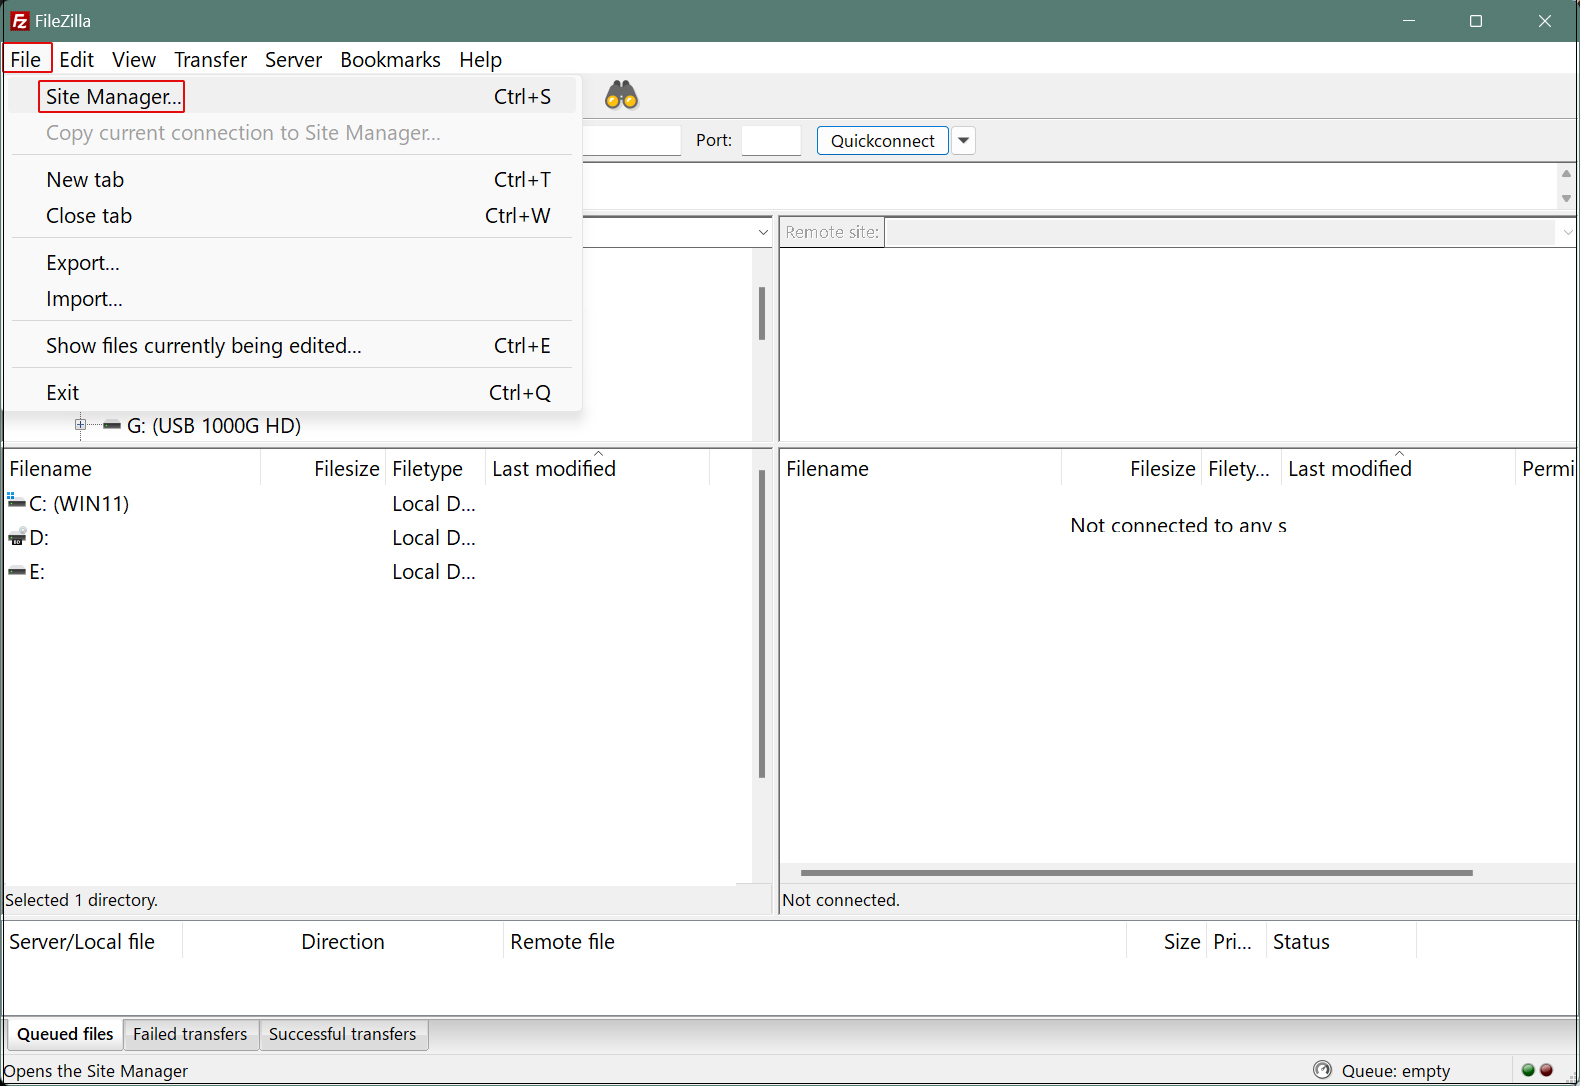Screen dimensions: 1580x1086
Task: Click the Not connected. remote status text
Action: pos(841,900)
